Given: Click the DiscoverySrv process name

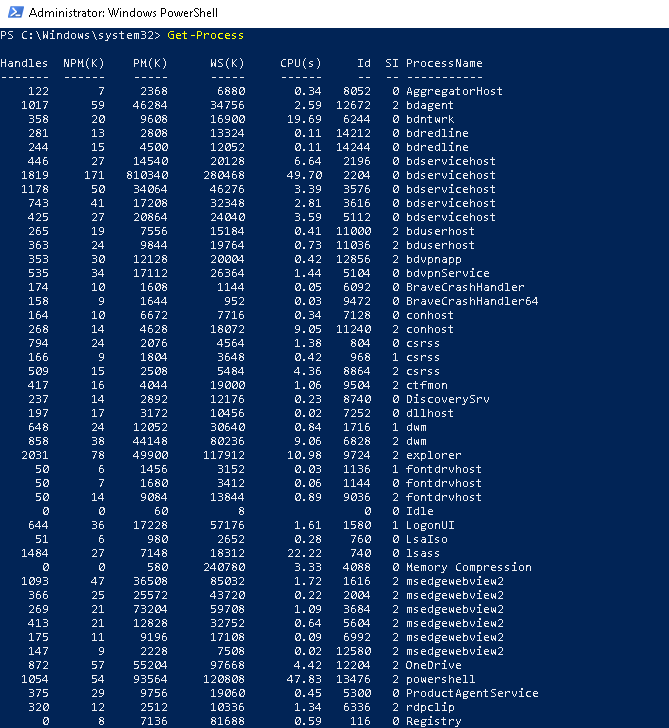Looking at the screenshot, I should [x=448, y=399].
